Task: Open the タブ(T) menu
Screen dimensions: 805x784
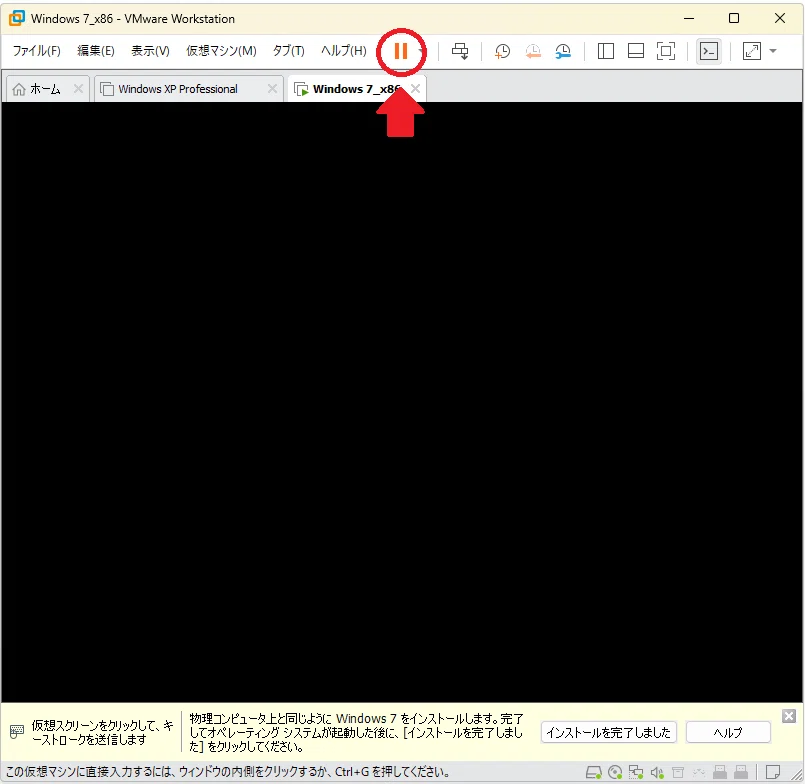Action: (288, 50)
